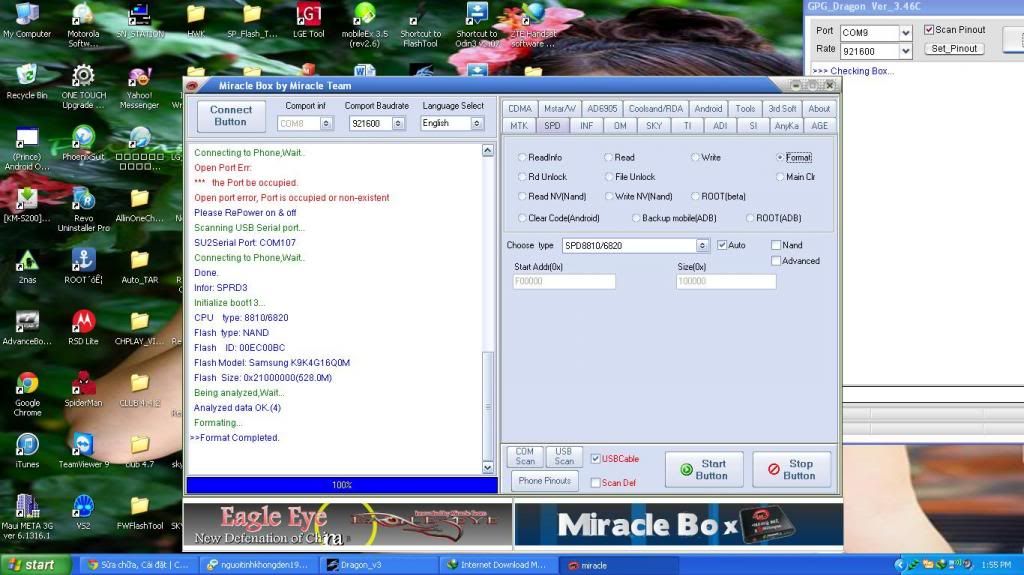Switch to the About tab
Viewport: 1024px width, 575px height.
tap(819, 108)
